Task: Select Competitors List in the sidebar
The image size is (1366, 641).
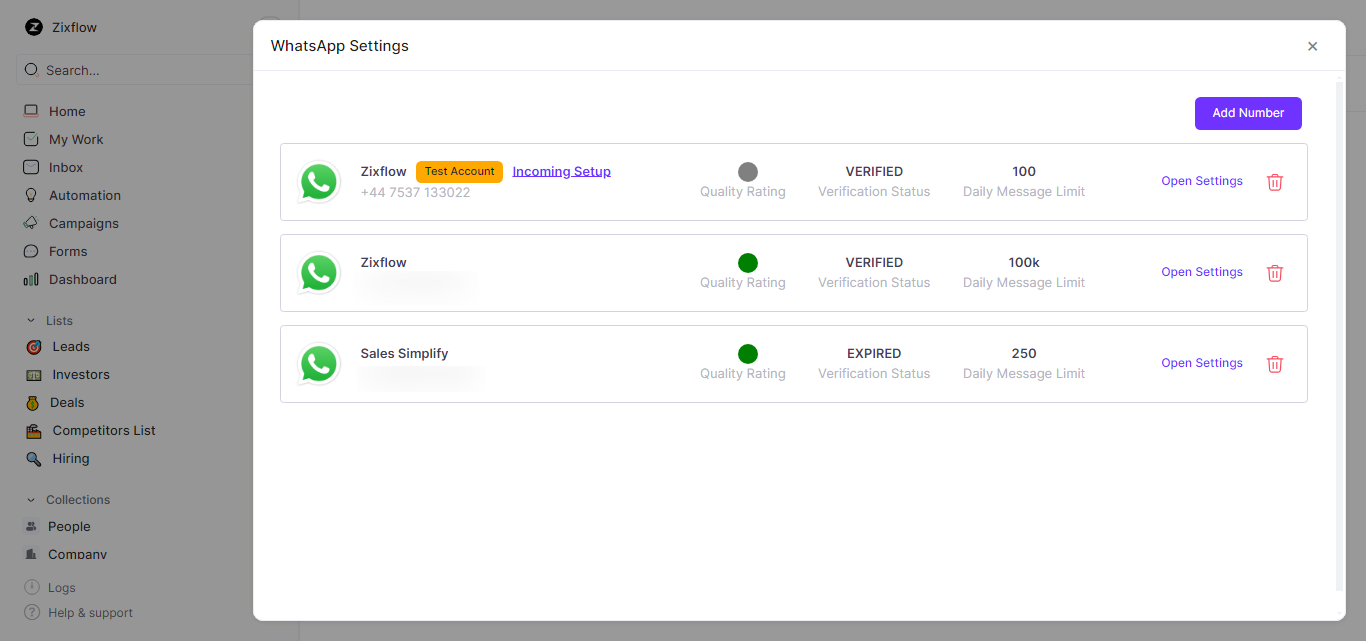Action: pyautogui.click(x=102, y=430)
